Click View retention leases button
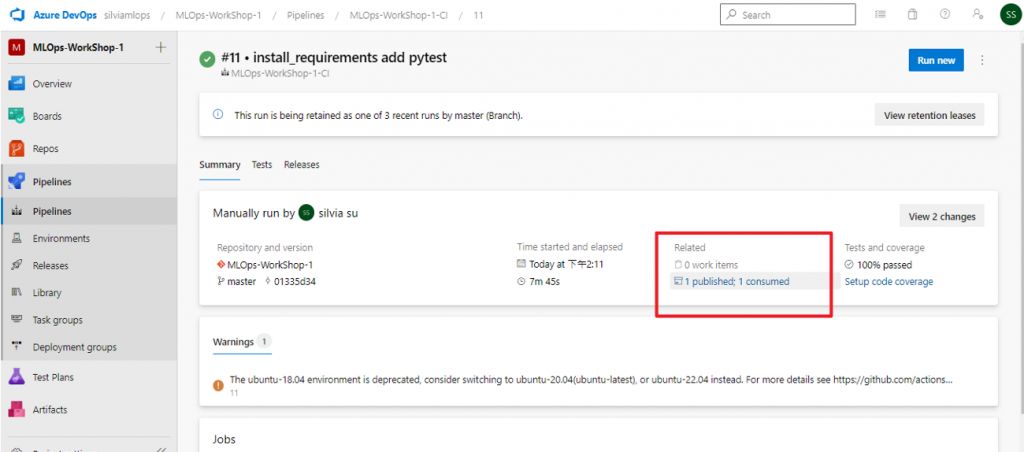Viewport: 1024px width, 452px height. tap(929, 115)
